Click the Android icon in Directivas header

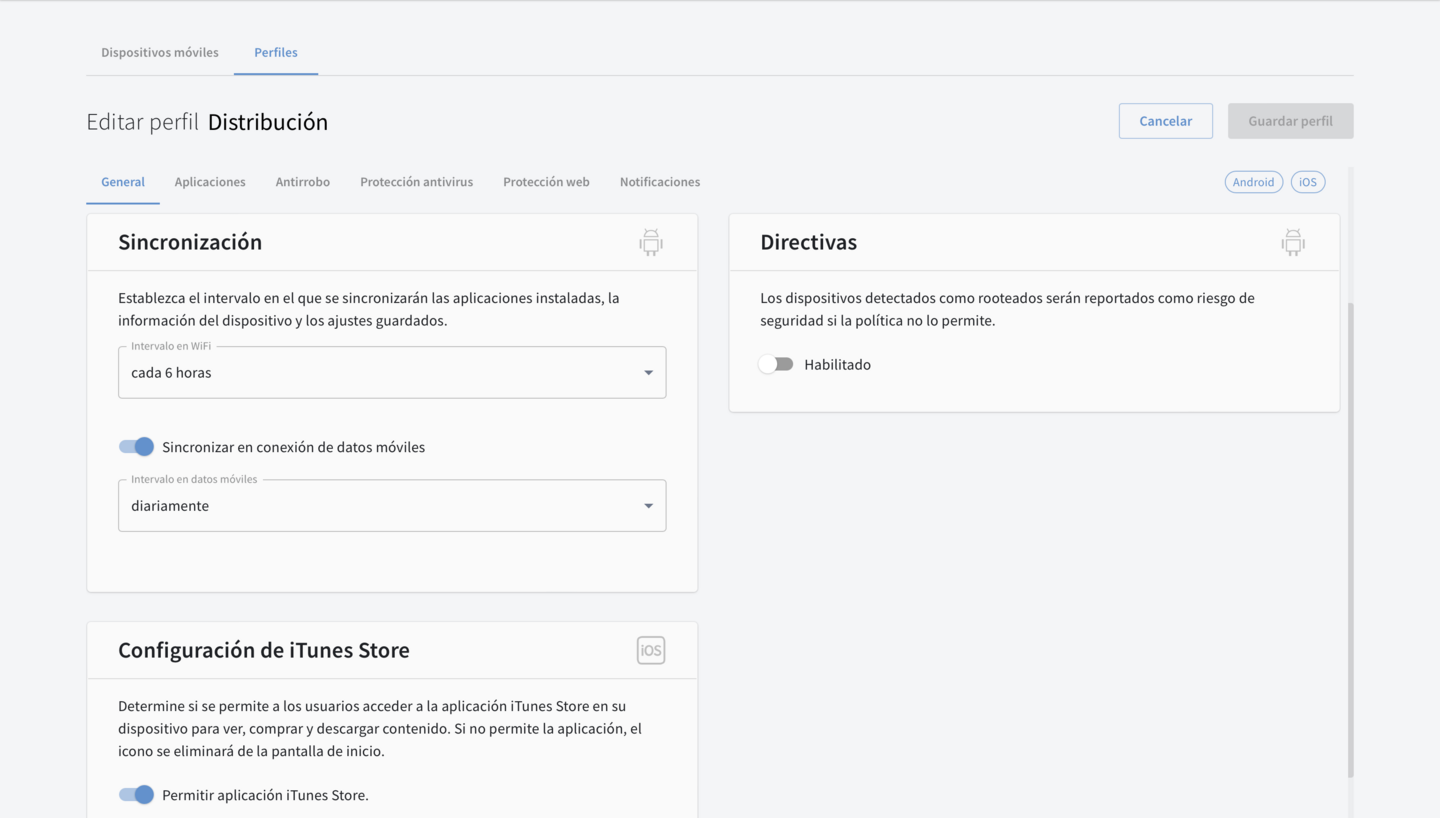[x=1292, y=242]
